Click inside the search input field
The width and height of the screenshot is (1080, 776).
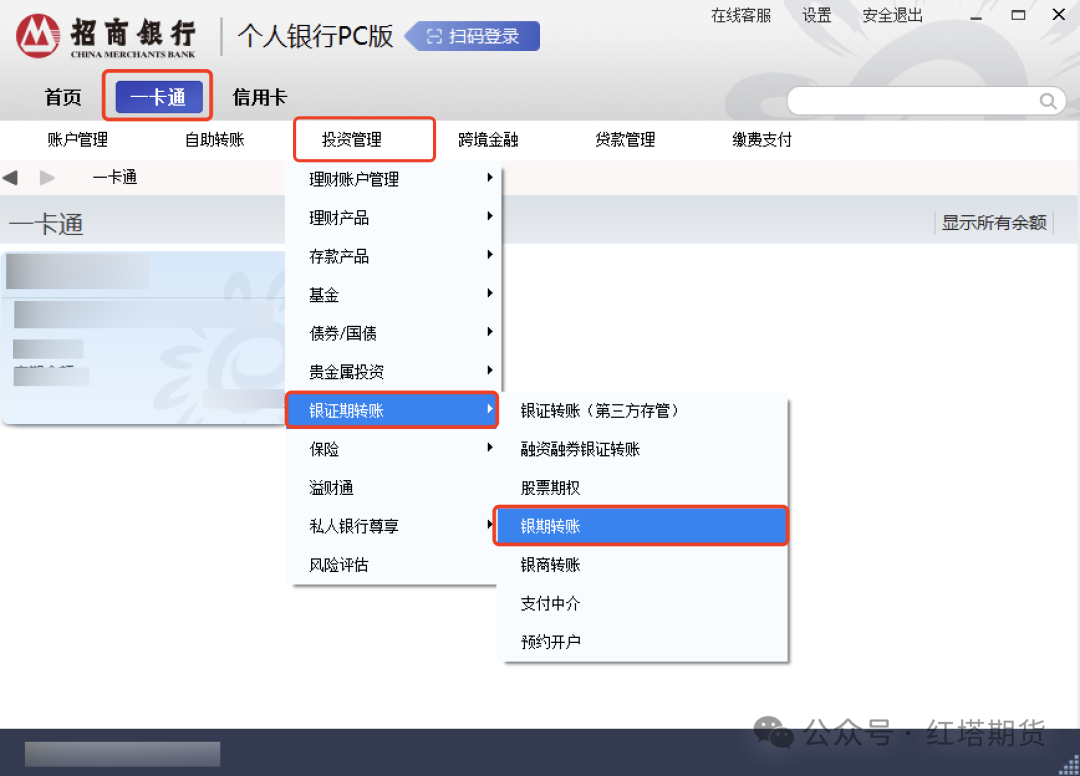913,101
